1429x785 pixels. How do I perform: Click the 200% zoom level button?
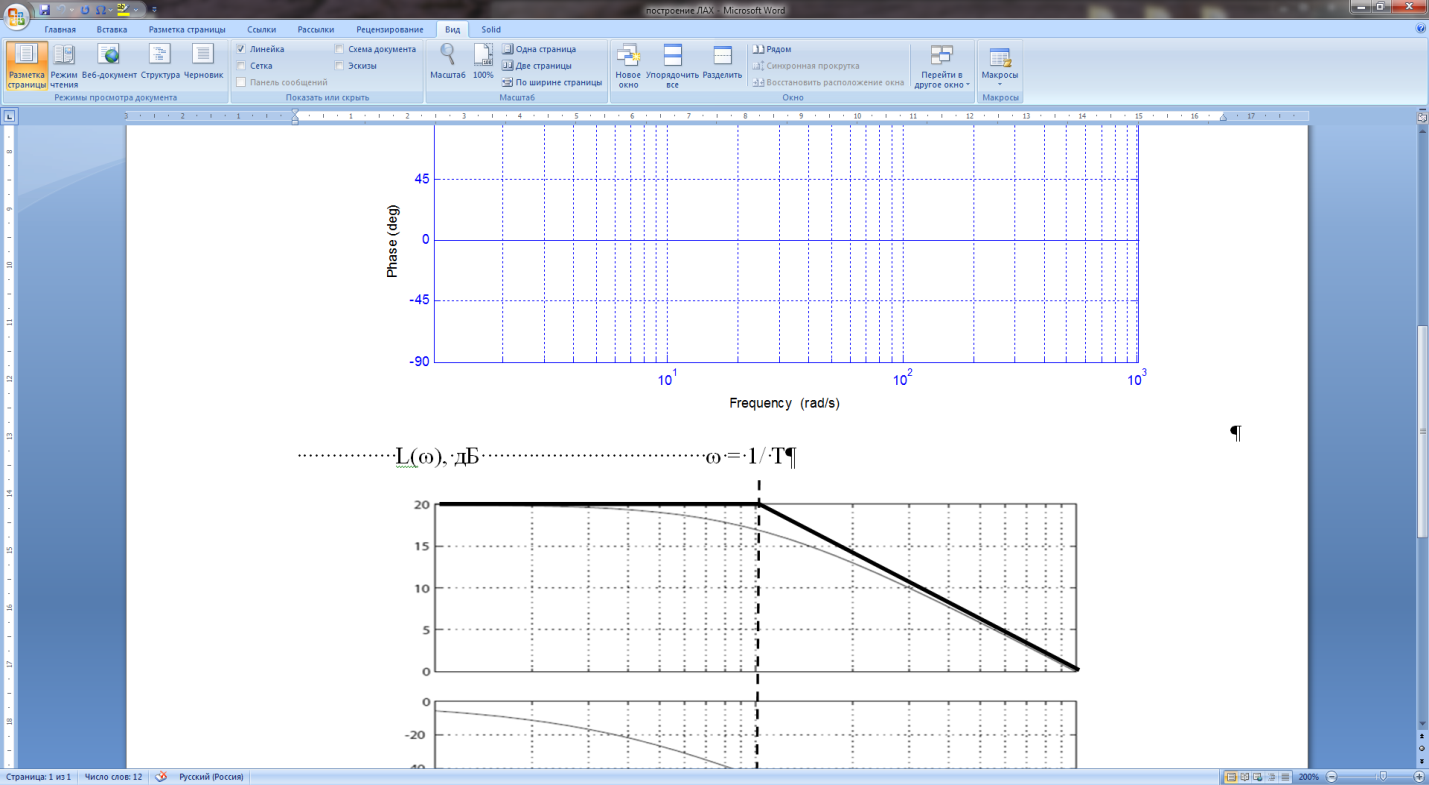pos(1308,777)
